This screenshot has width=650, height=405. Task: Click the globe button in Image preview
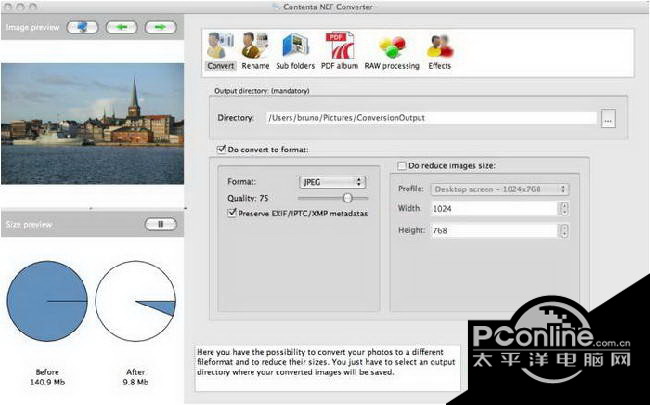(x=82, y=27)
